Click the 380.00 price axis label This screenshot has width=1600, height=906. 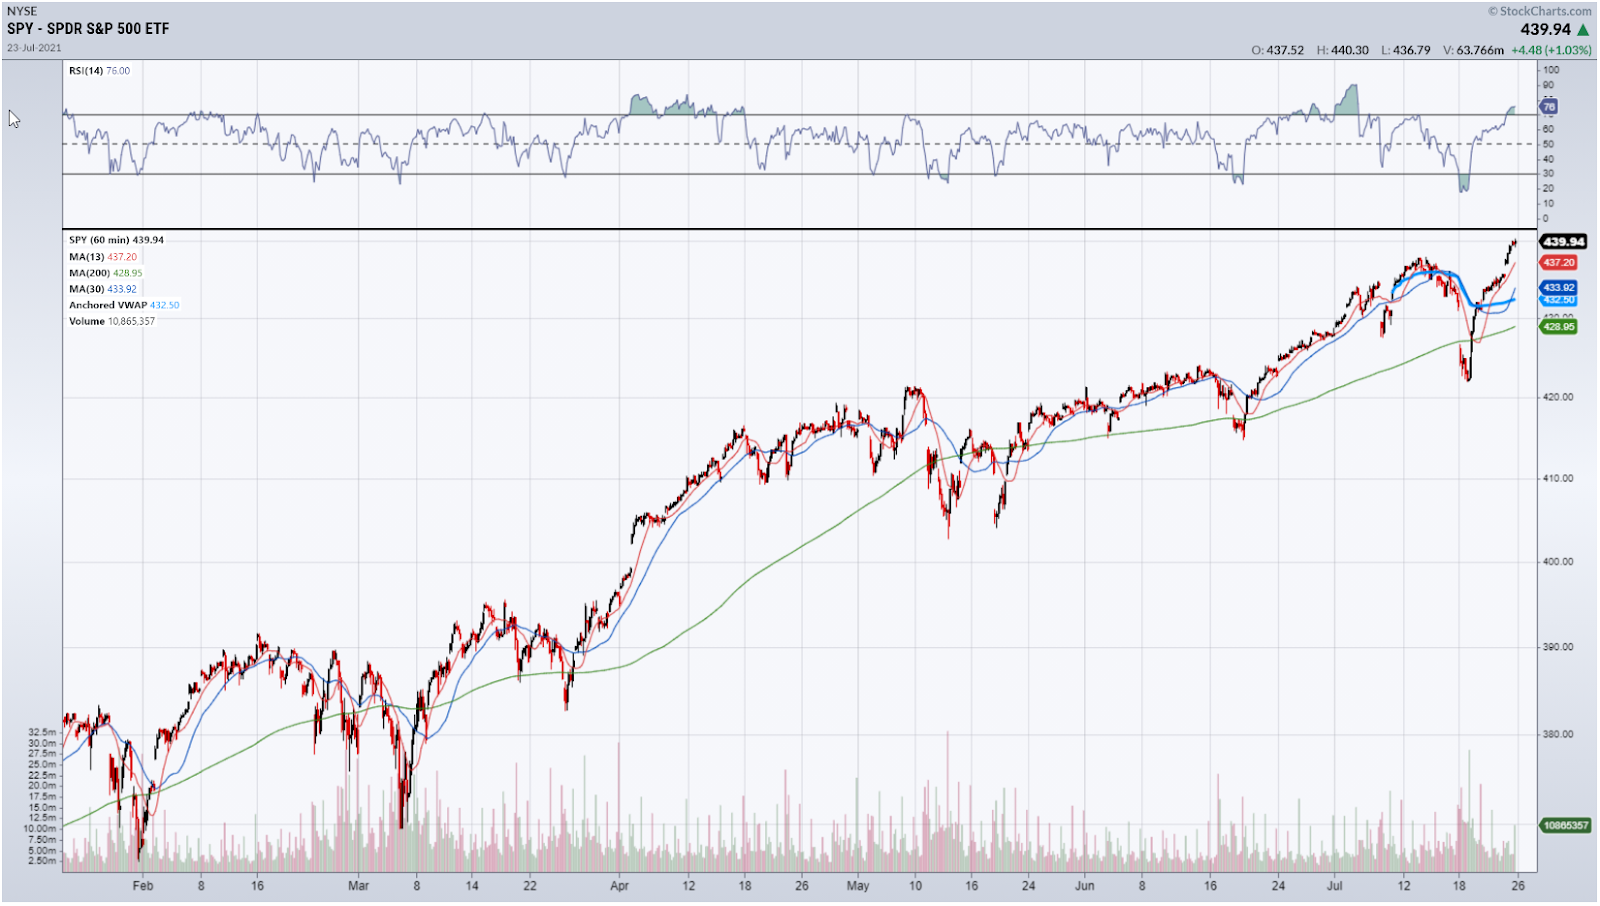[x=1558, y=734]
